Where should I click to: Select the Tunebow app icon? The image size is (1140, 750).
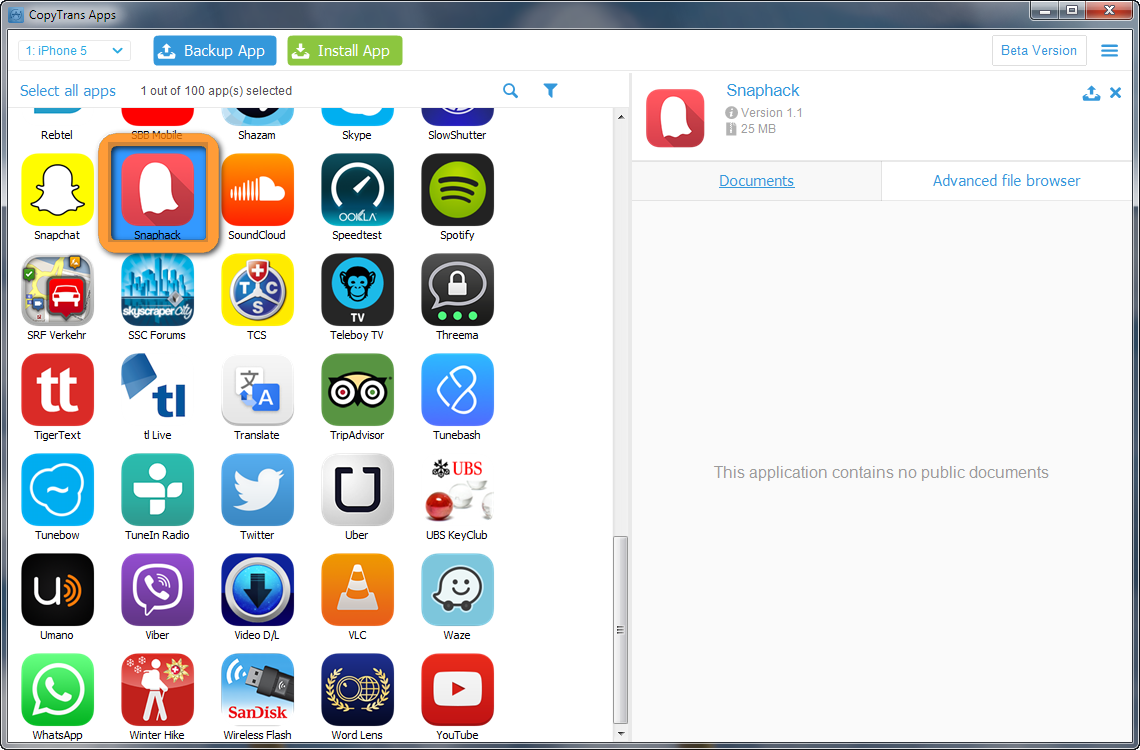click(x=57, y=490)
